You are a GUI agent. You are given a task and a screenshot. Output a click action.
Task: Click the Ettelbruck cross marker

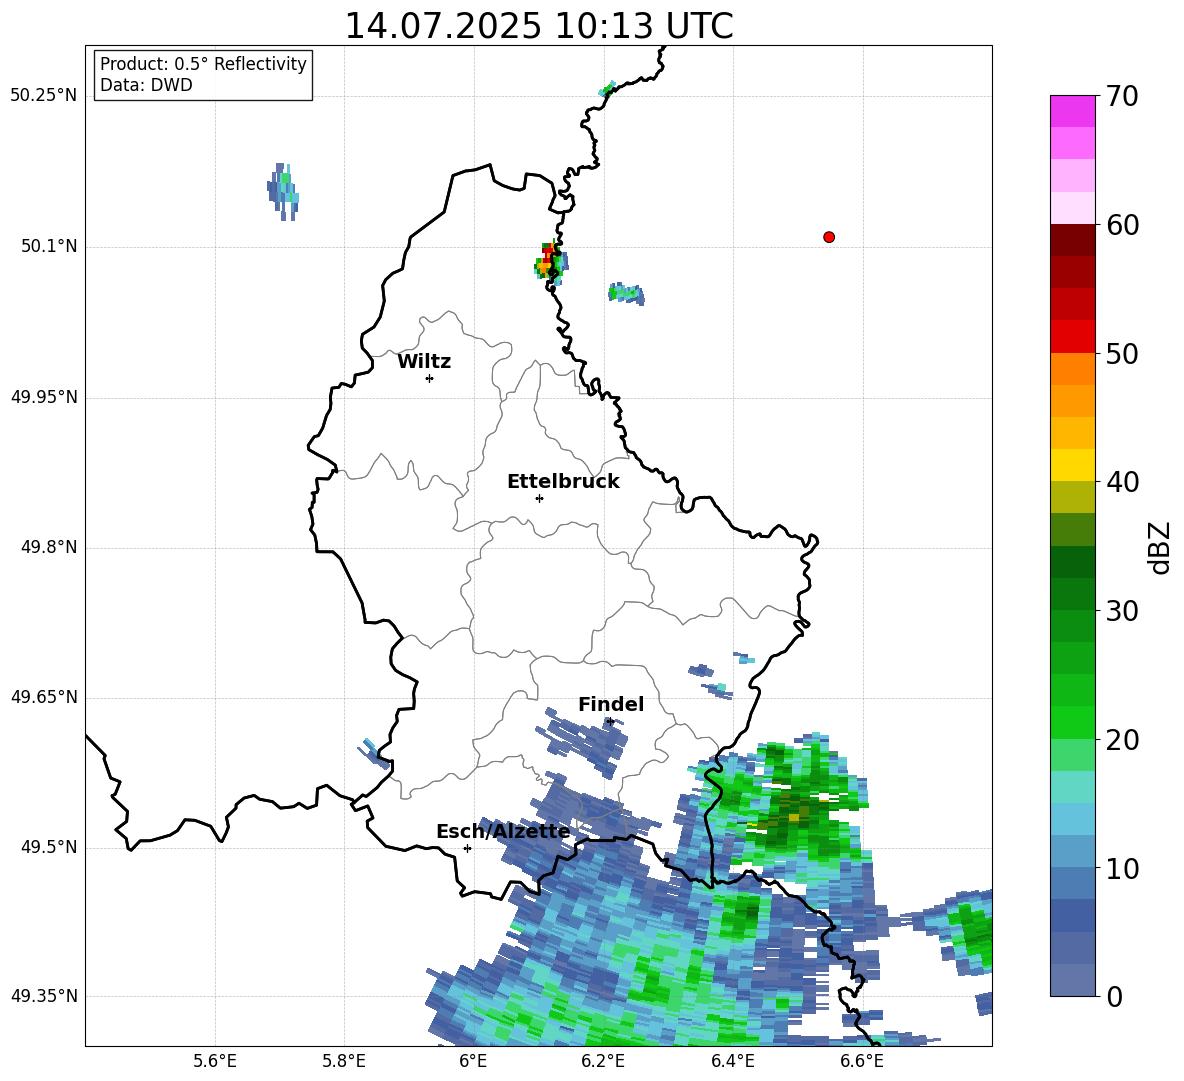point(539,498)
